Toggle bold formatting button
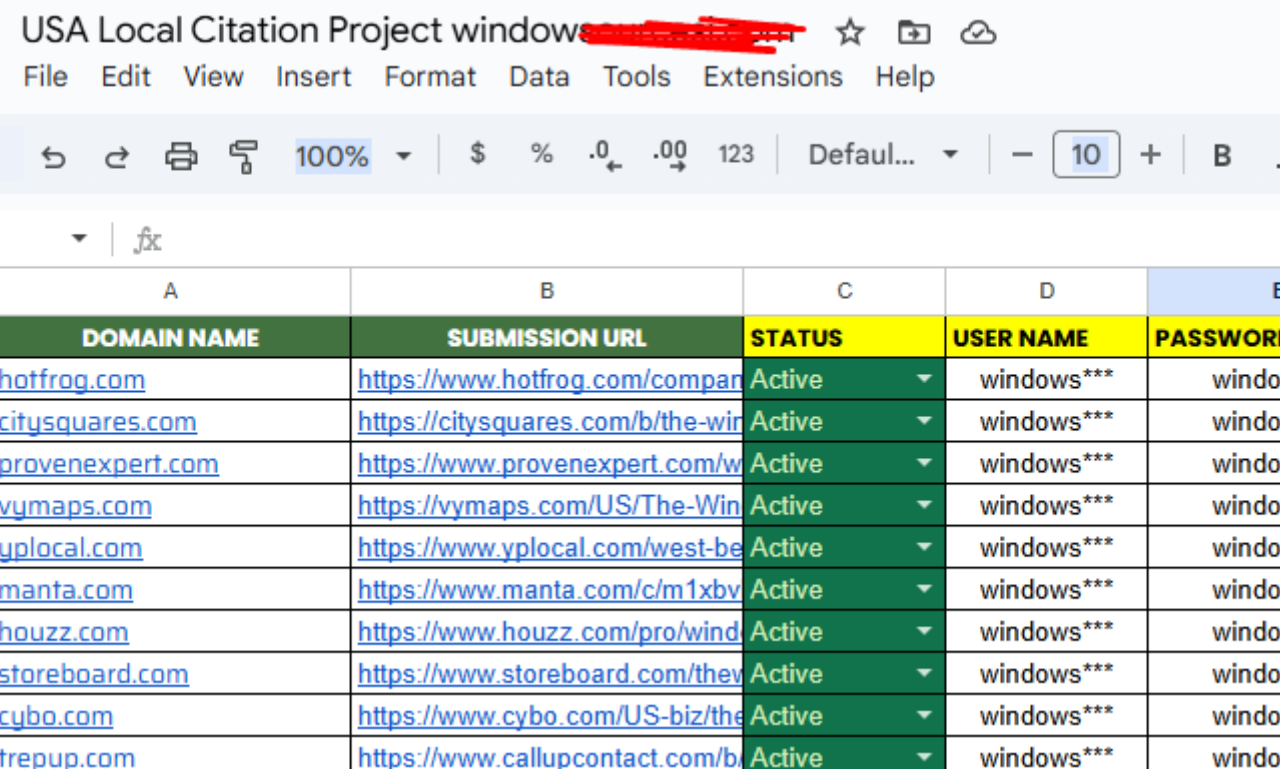This screenshot has height=769, width=1280. [x=1221, y=155]
